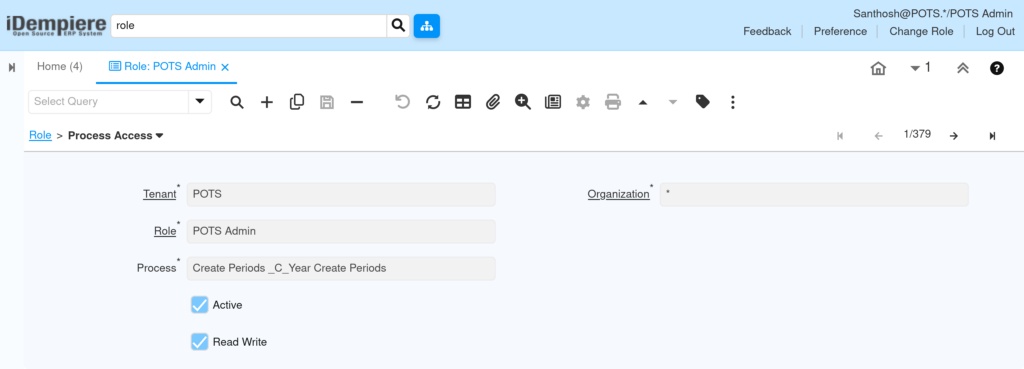Go to parent record up triangle
The image size is (1024, 369).
pos(643,103)
